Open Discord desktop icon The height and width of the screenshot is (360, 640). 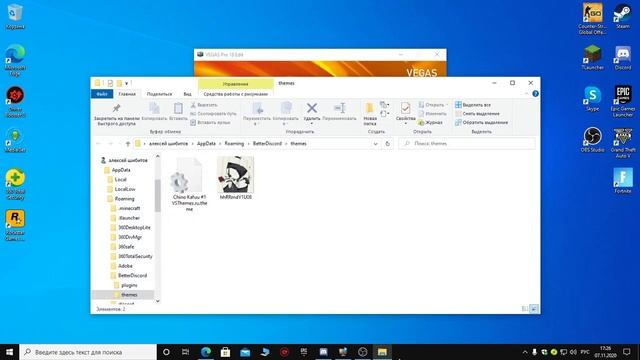tap(622, 58)
